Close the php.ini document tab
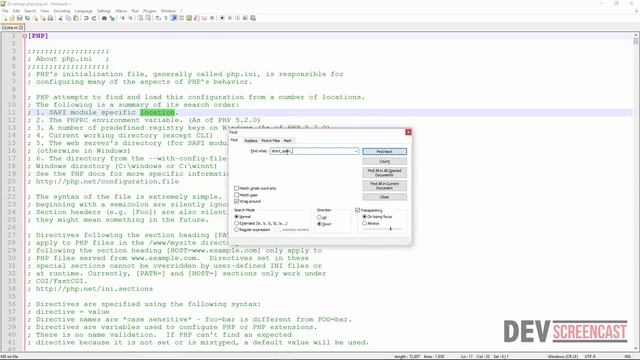The height and width of the screenshot is (360, 640). (x=21, y=28)
